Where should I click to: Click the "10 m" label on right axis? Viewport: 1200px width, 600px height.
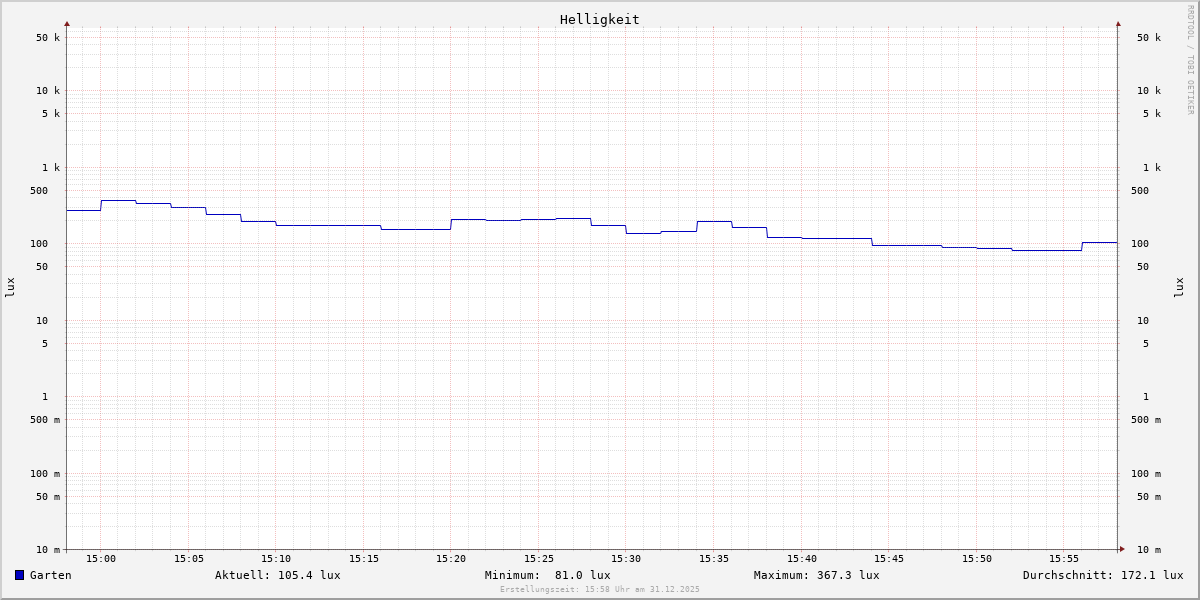1149,550
